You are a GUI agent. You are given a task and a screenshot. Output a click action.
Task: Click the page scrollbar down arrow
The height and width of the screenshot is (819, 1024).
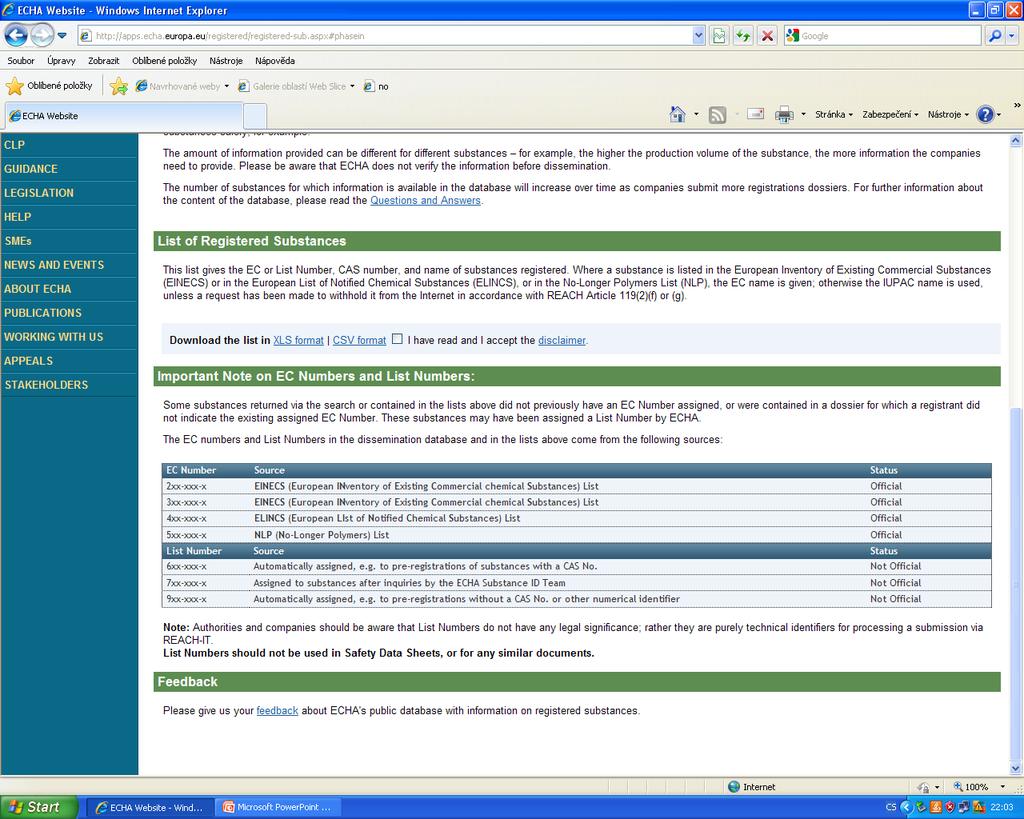1016,769
